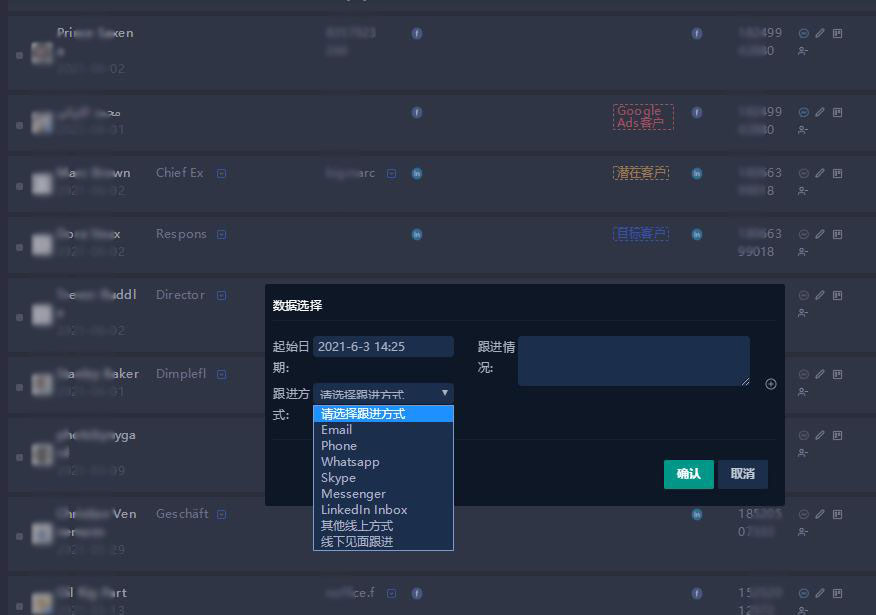This screenshot has height=615, width=876.
Task: Collapse the 跟进方式 dropdown select box
Action: tap(383, 393)
